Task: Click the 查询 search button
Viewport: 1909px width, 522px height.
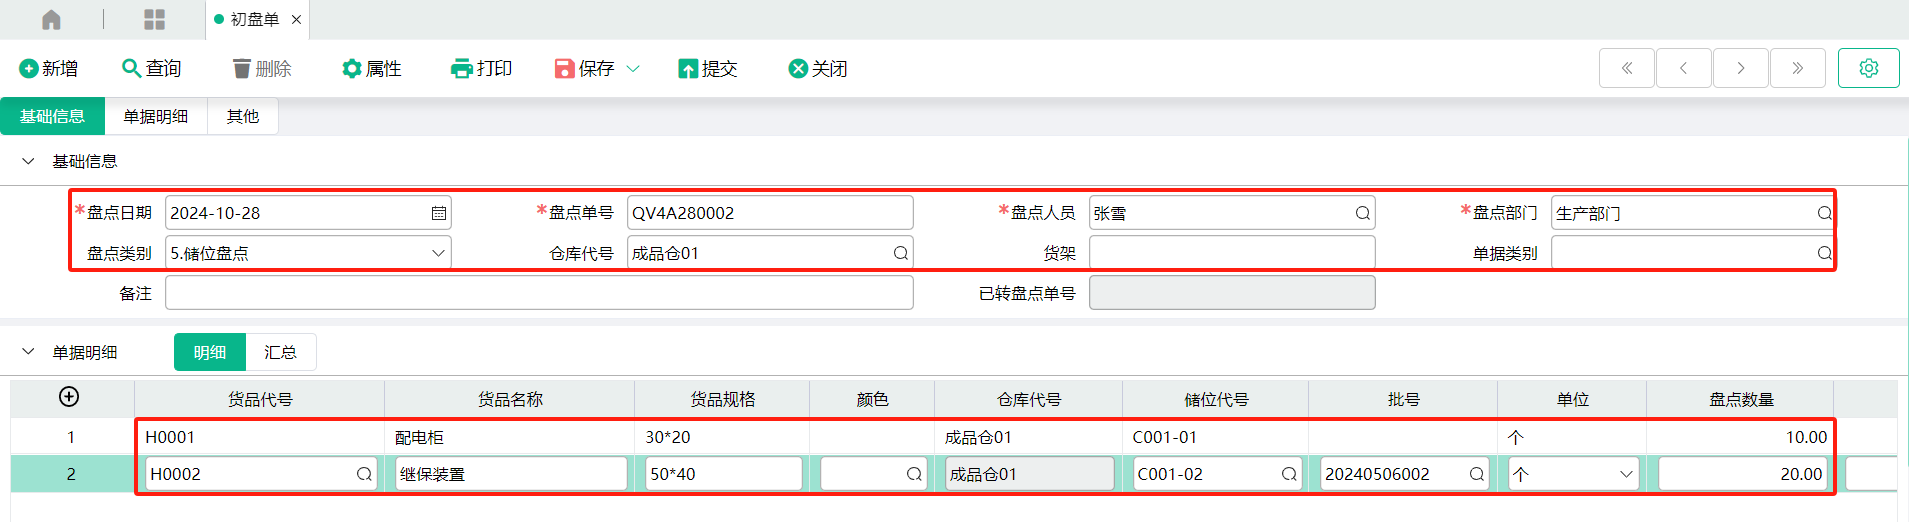Action: (152, 68)
